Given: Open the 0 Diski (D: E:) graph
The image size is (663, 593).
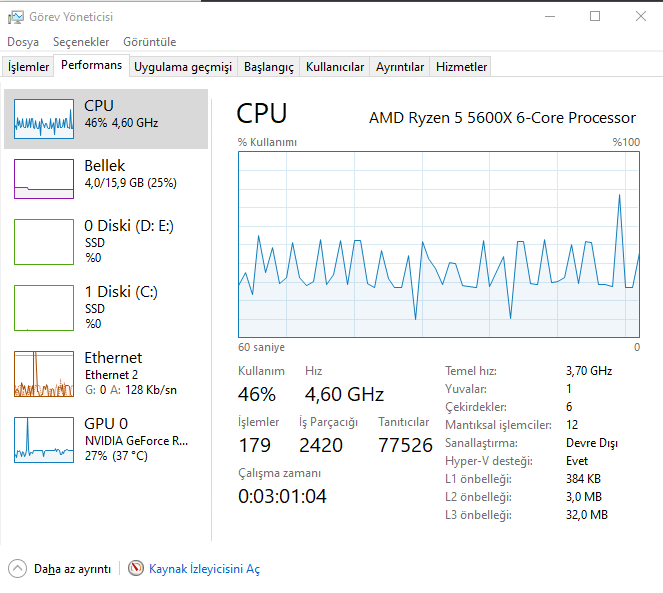Looking at the screenshot, I should (x=44, y=242).
